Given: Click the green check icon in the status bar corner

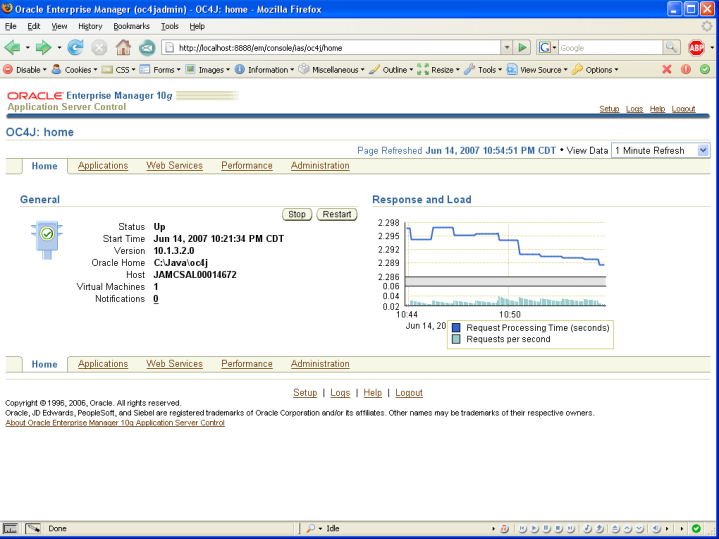Looking at the screenshot, I should (696, 528).
